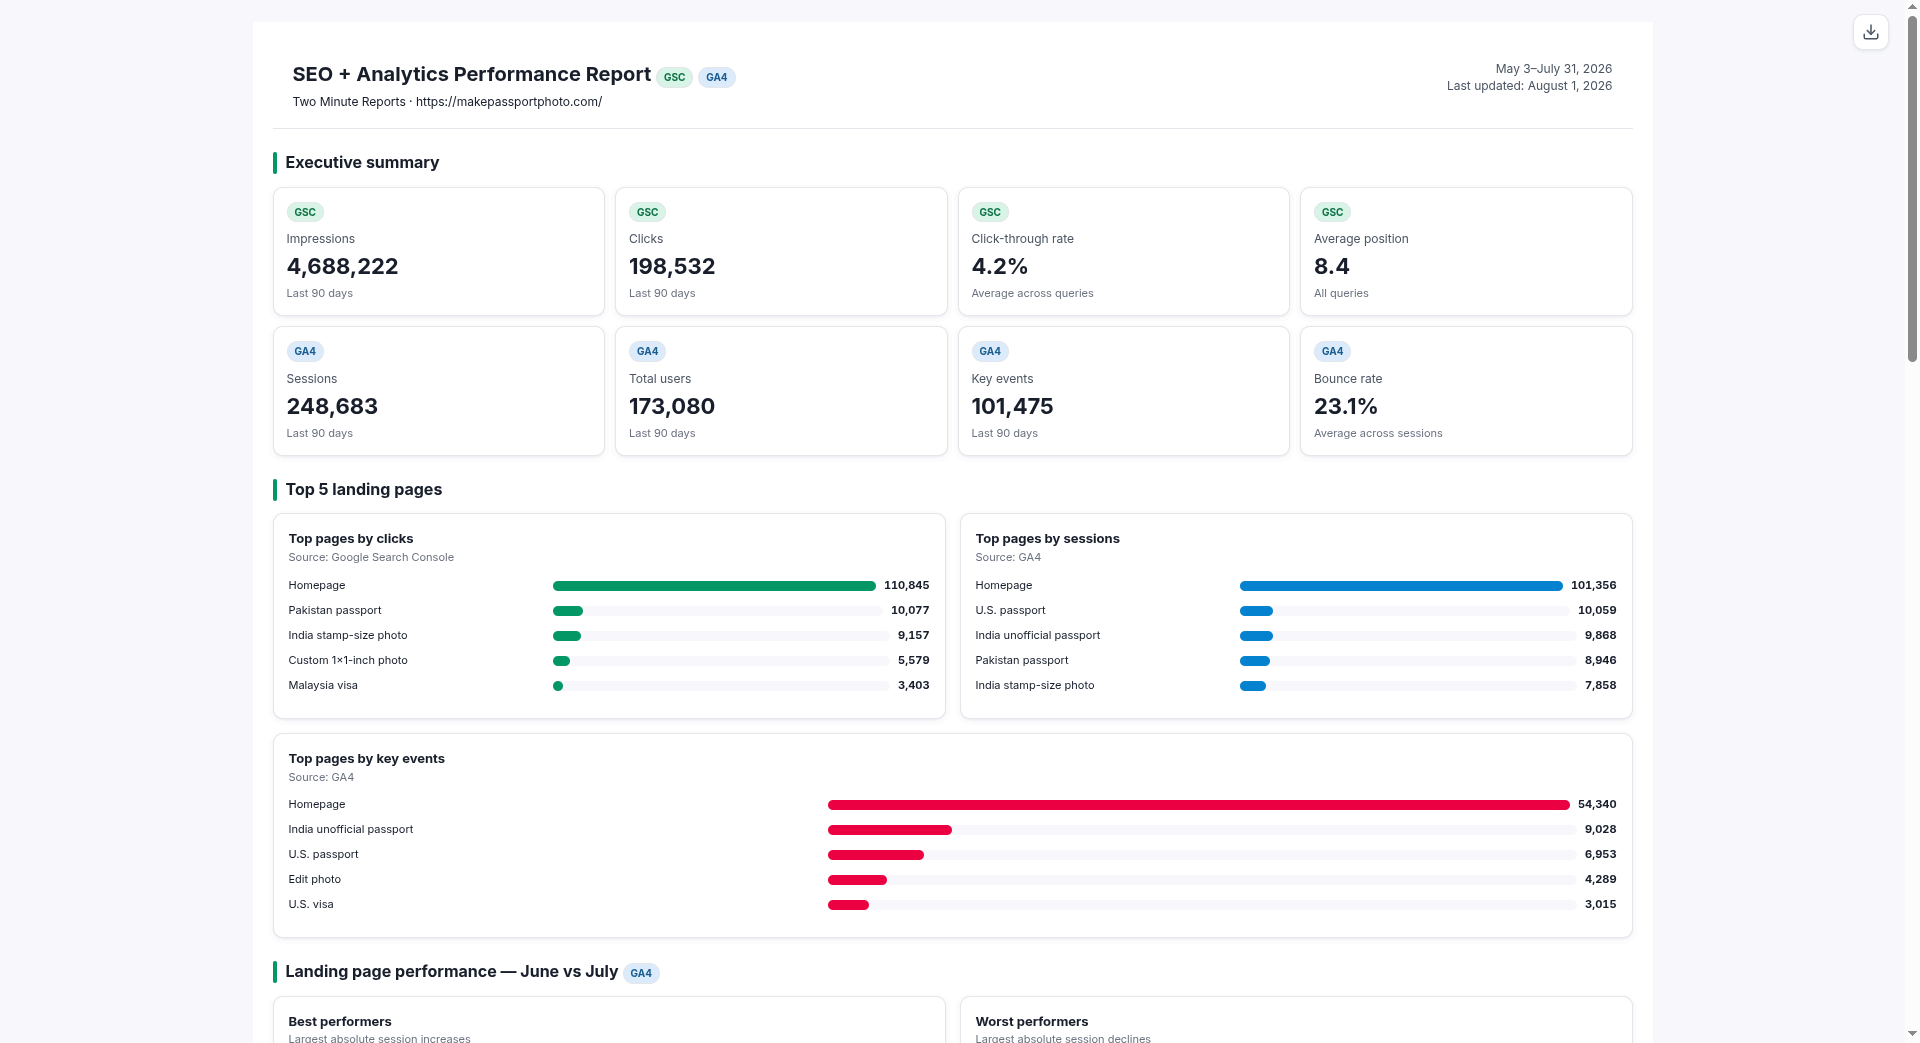Viewport: 1920px width, 1043px height.
Task: Click the red India unofficial passport key events bar
Action: coord(889,830)
